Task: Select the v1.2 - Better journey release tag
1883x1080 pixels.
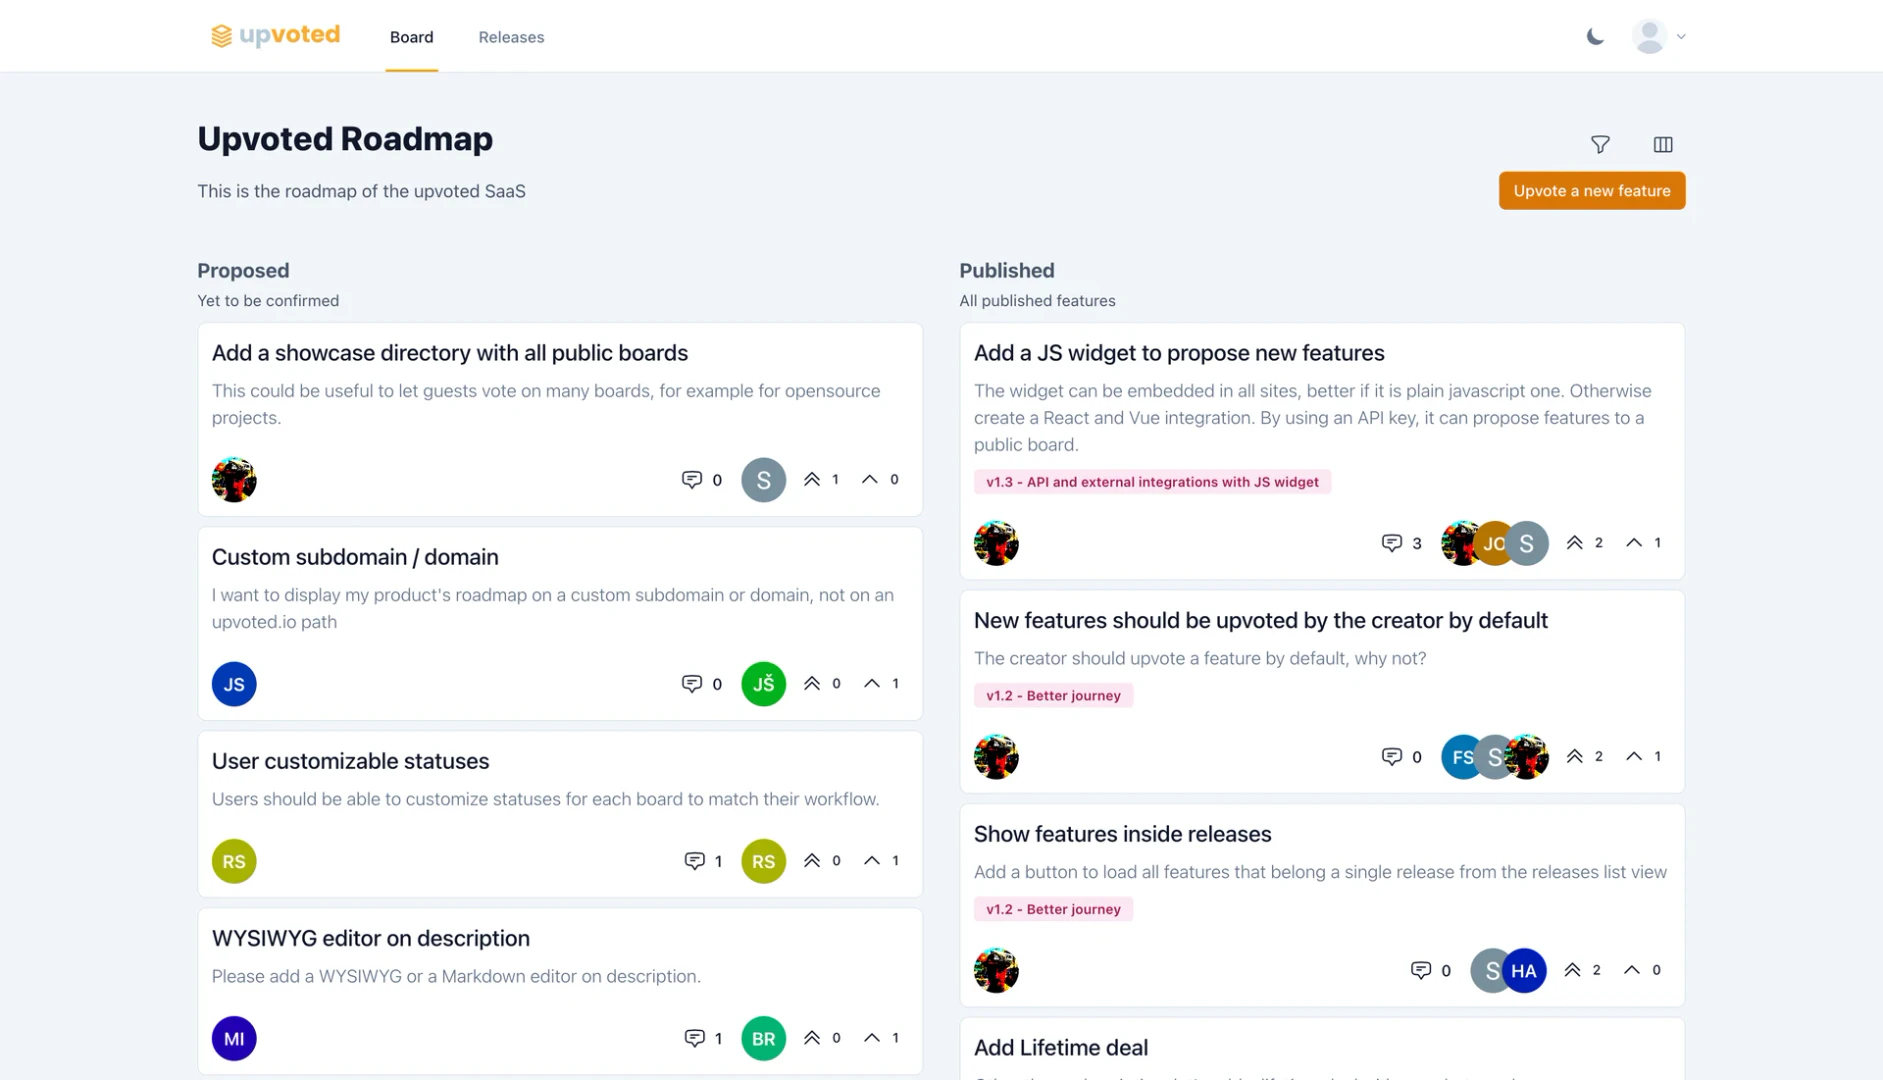Action: (x=1053, y=695)
